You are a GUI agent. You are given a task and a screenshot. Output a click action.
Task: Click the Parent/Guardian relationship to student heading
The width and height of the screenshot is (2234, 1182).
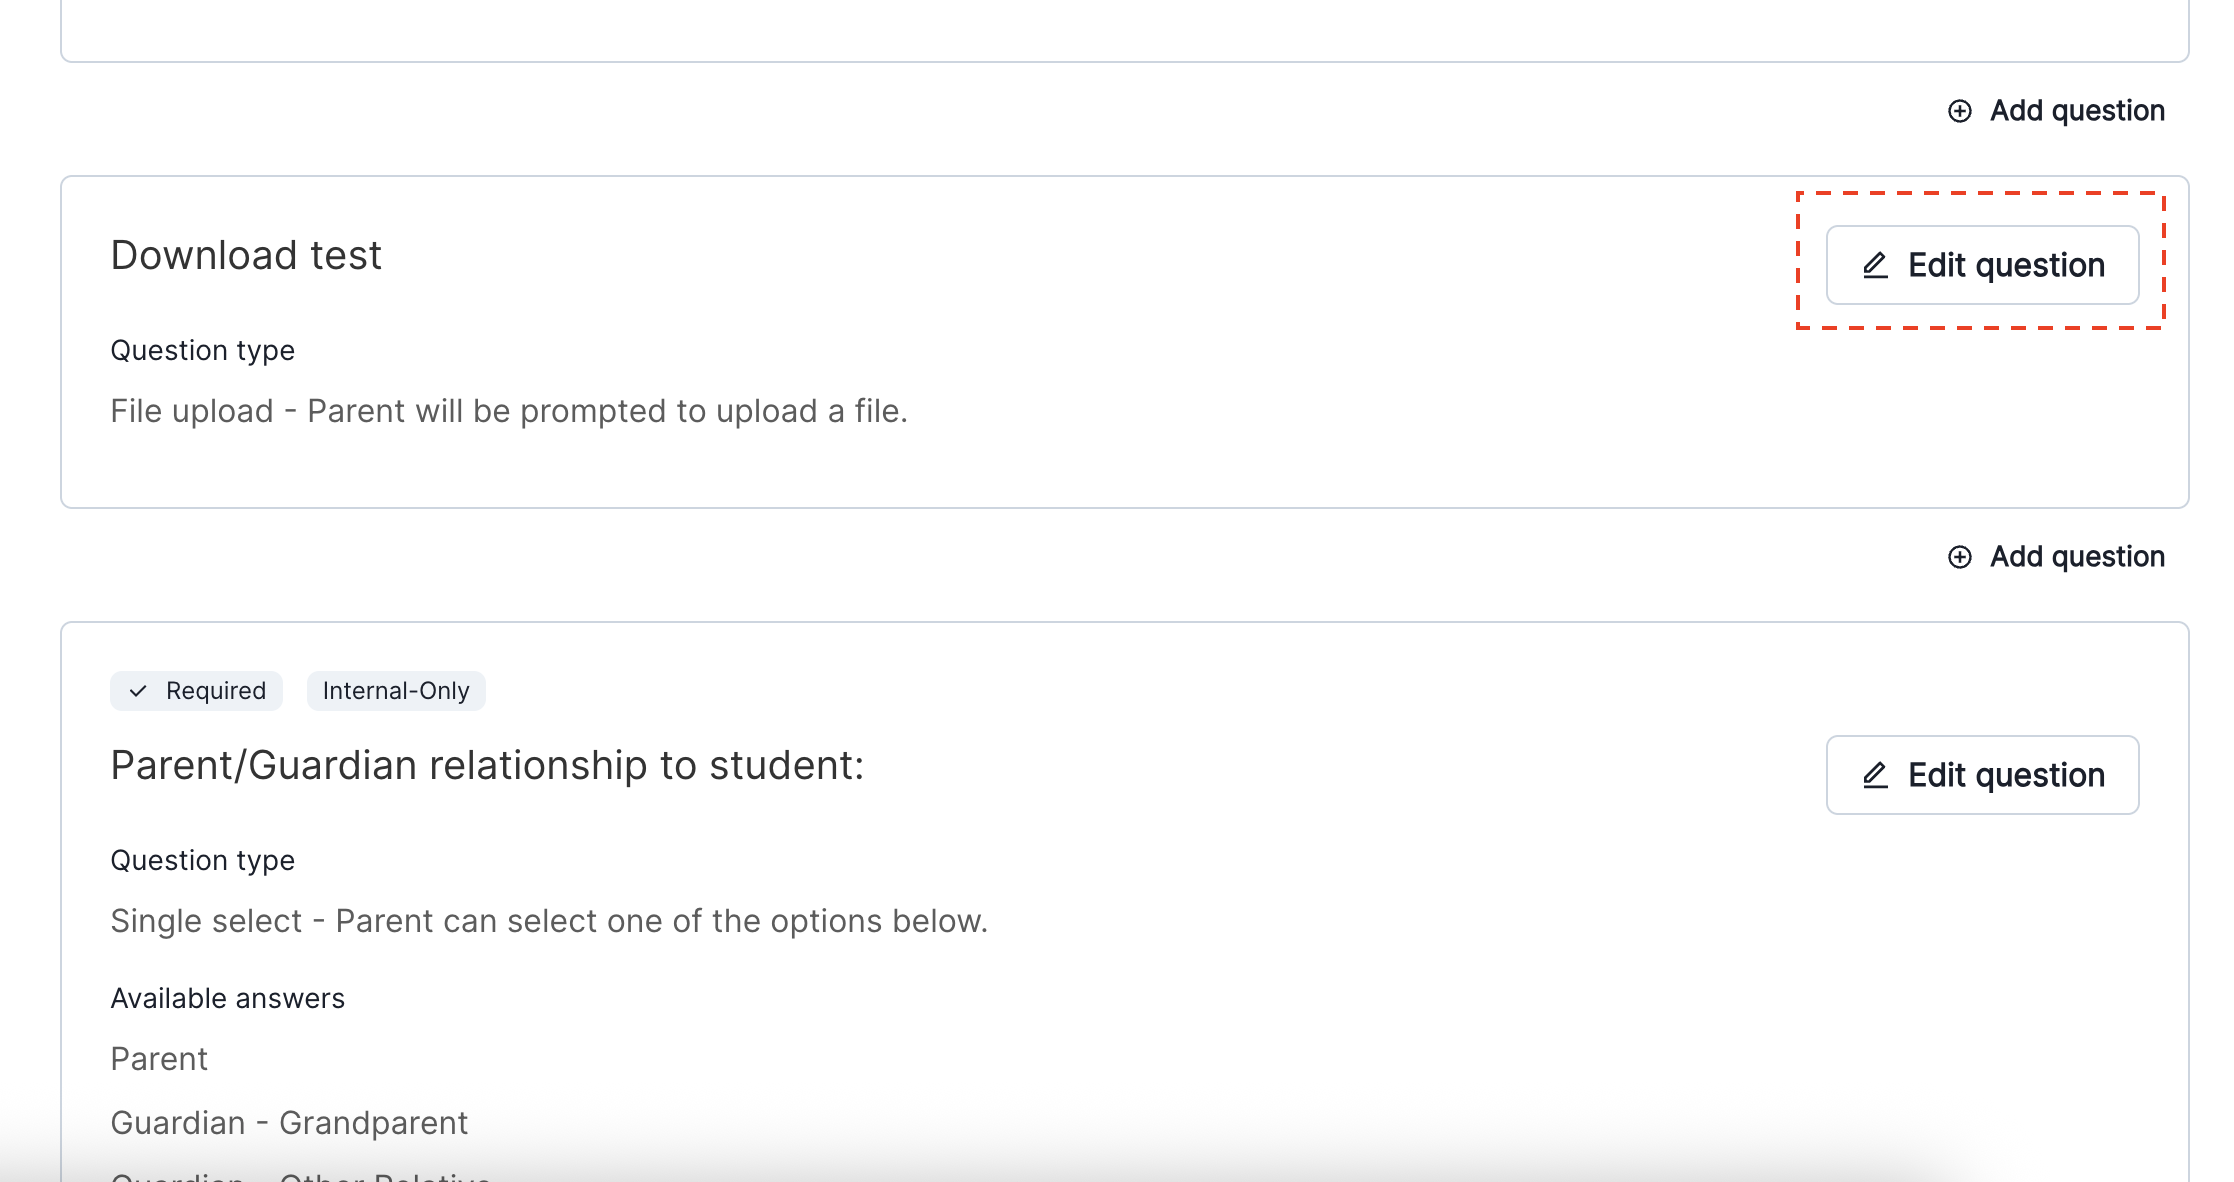click(487, 766)
